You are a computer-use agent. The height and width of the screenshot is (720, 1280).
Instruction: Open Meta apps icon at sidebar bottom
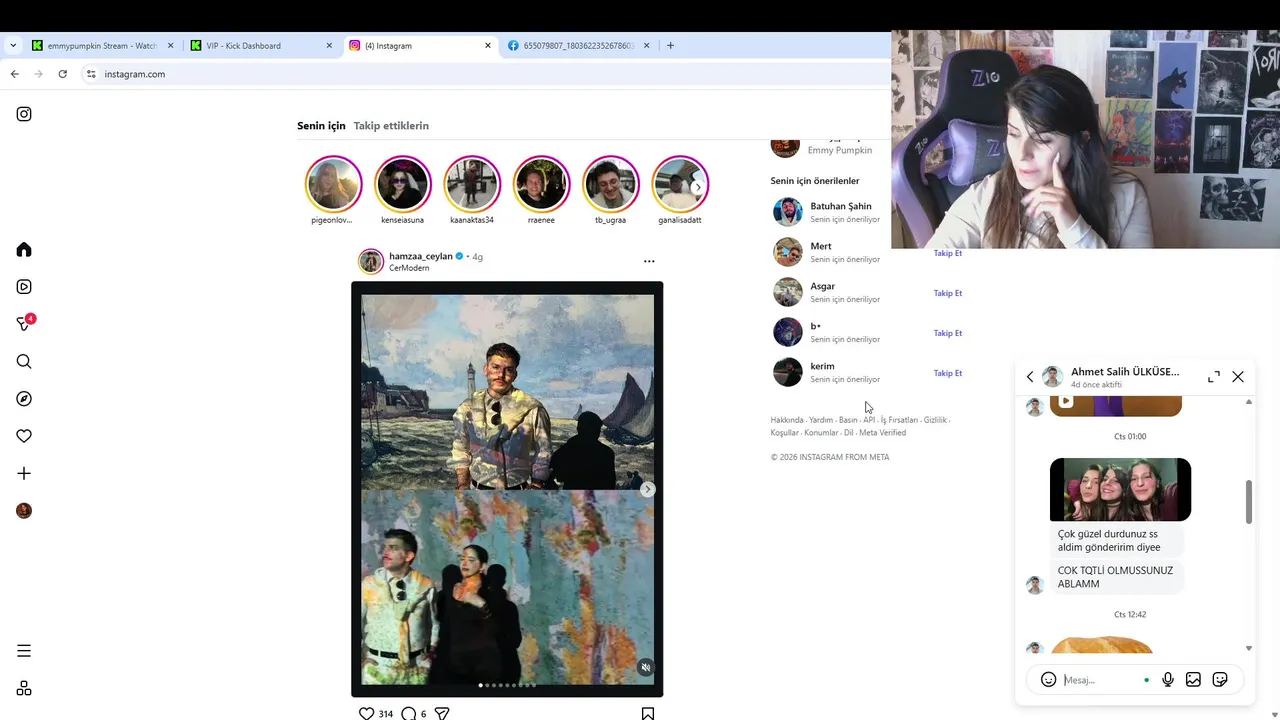[x=24, y=688]
